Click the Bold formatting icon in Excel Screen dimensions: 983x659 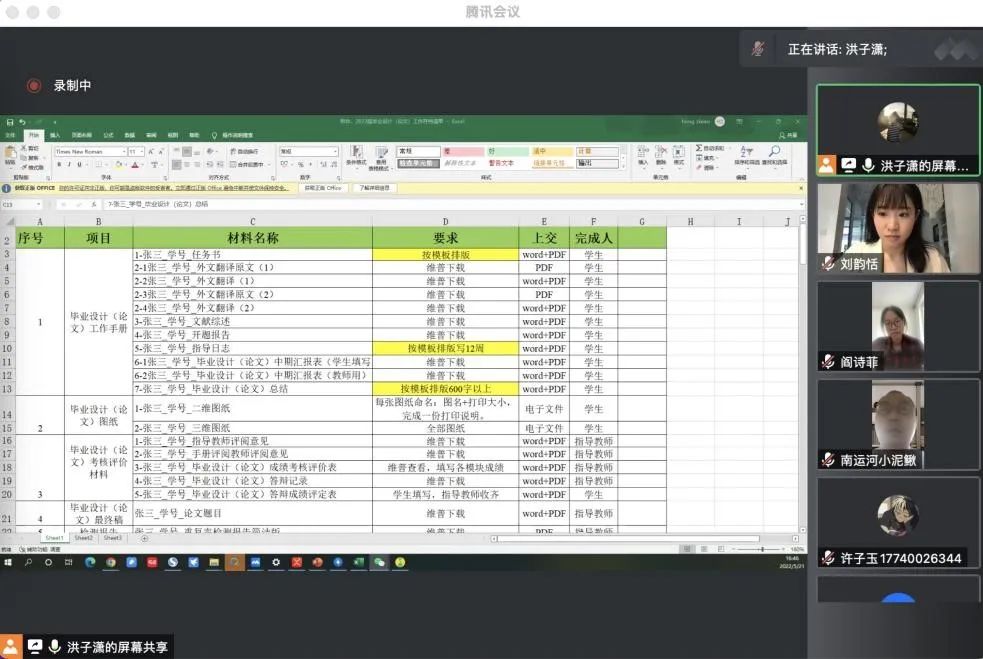[58, 165]
